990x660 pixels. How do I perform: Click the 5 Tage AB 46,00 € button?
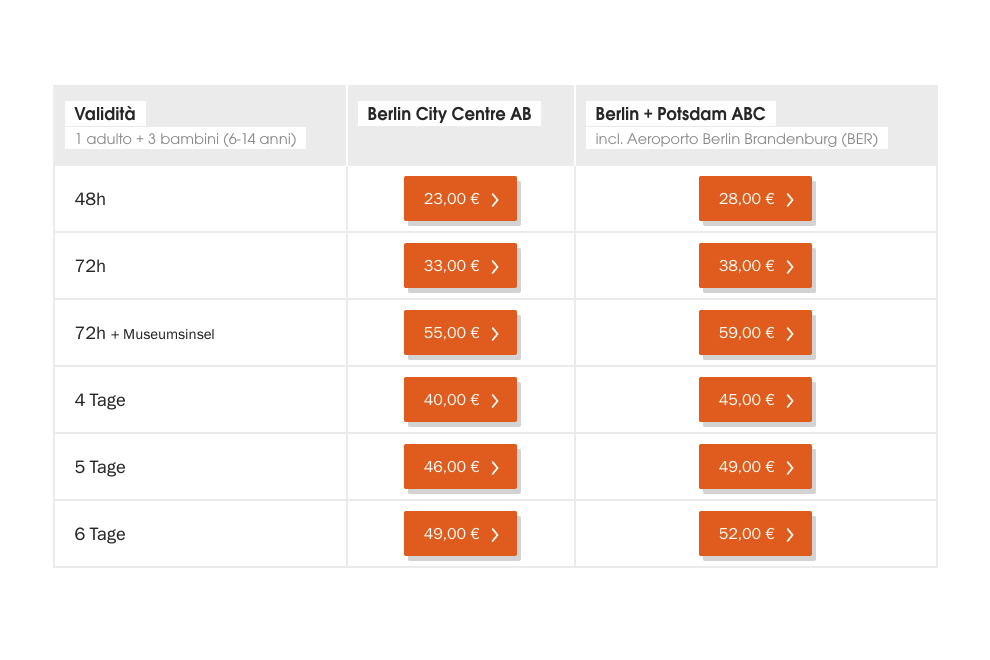460,467
